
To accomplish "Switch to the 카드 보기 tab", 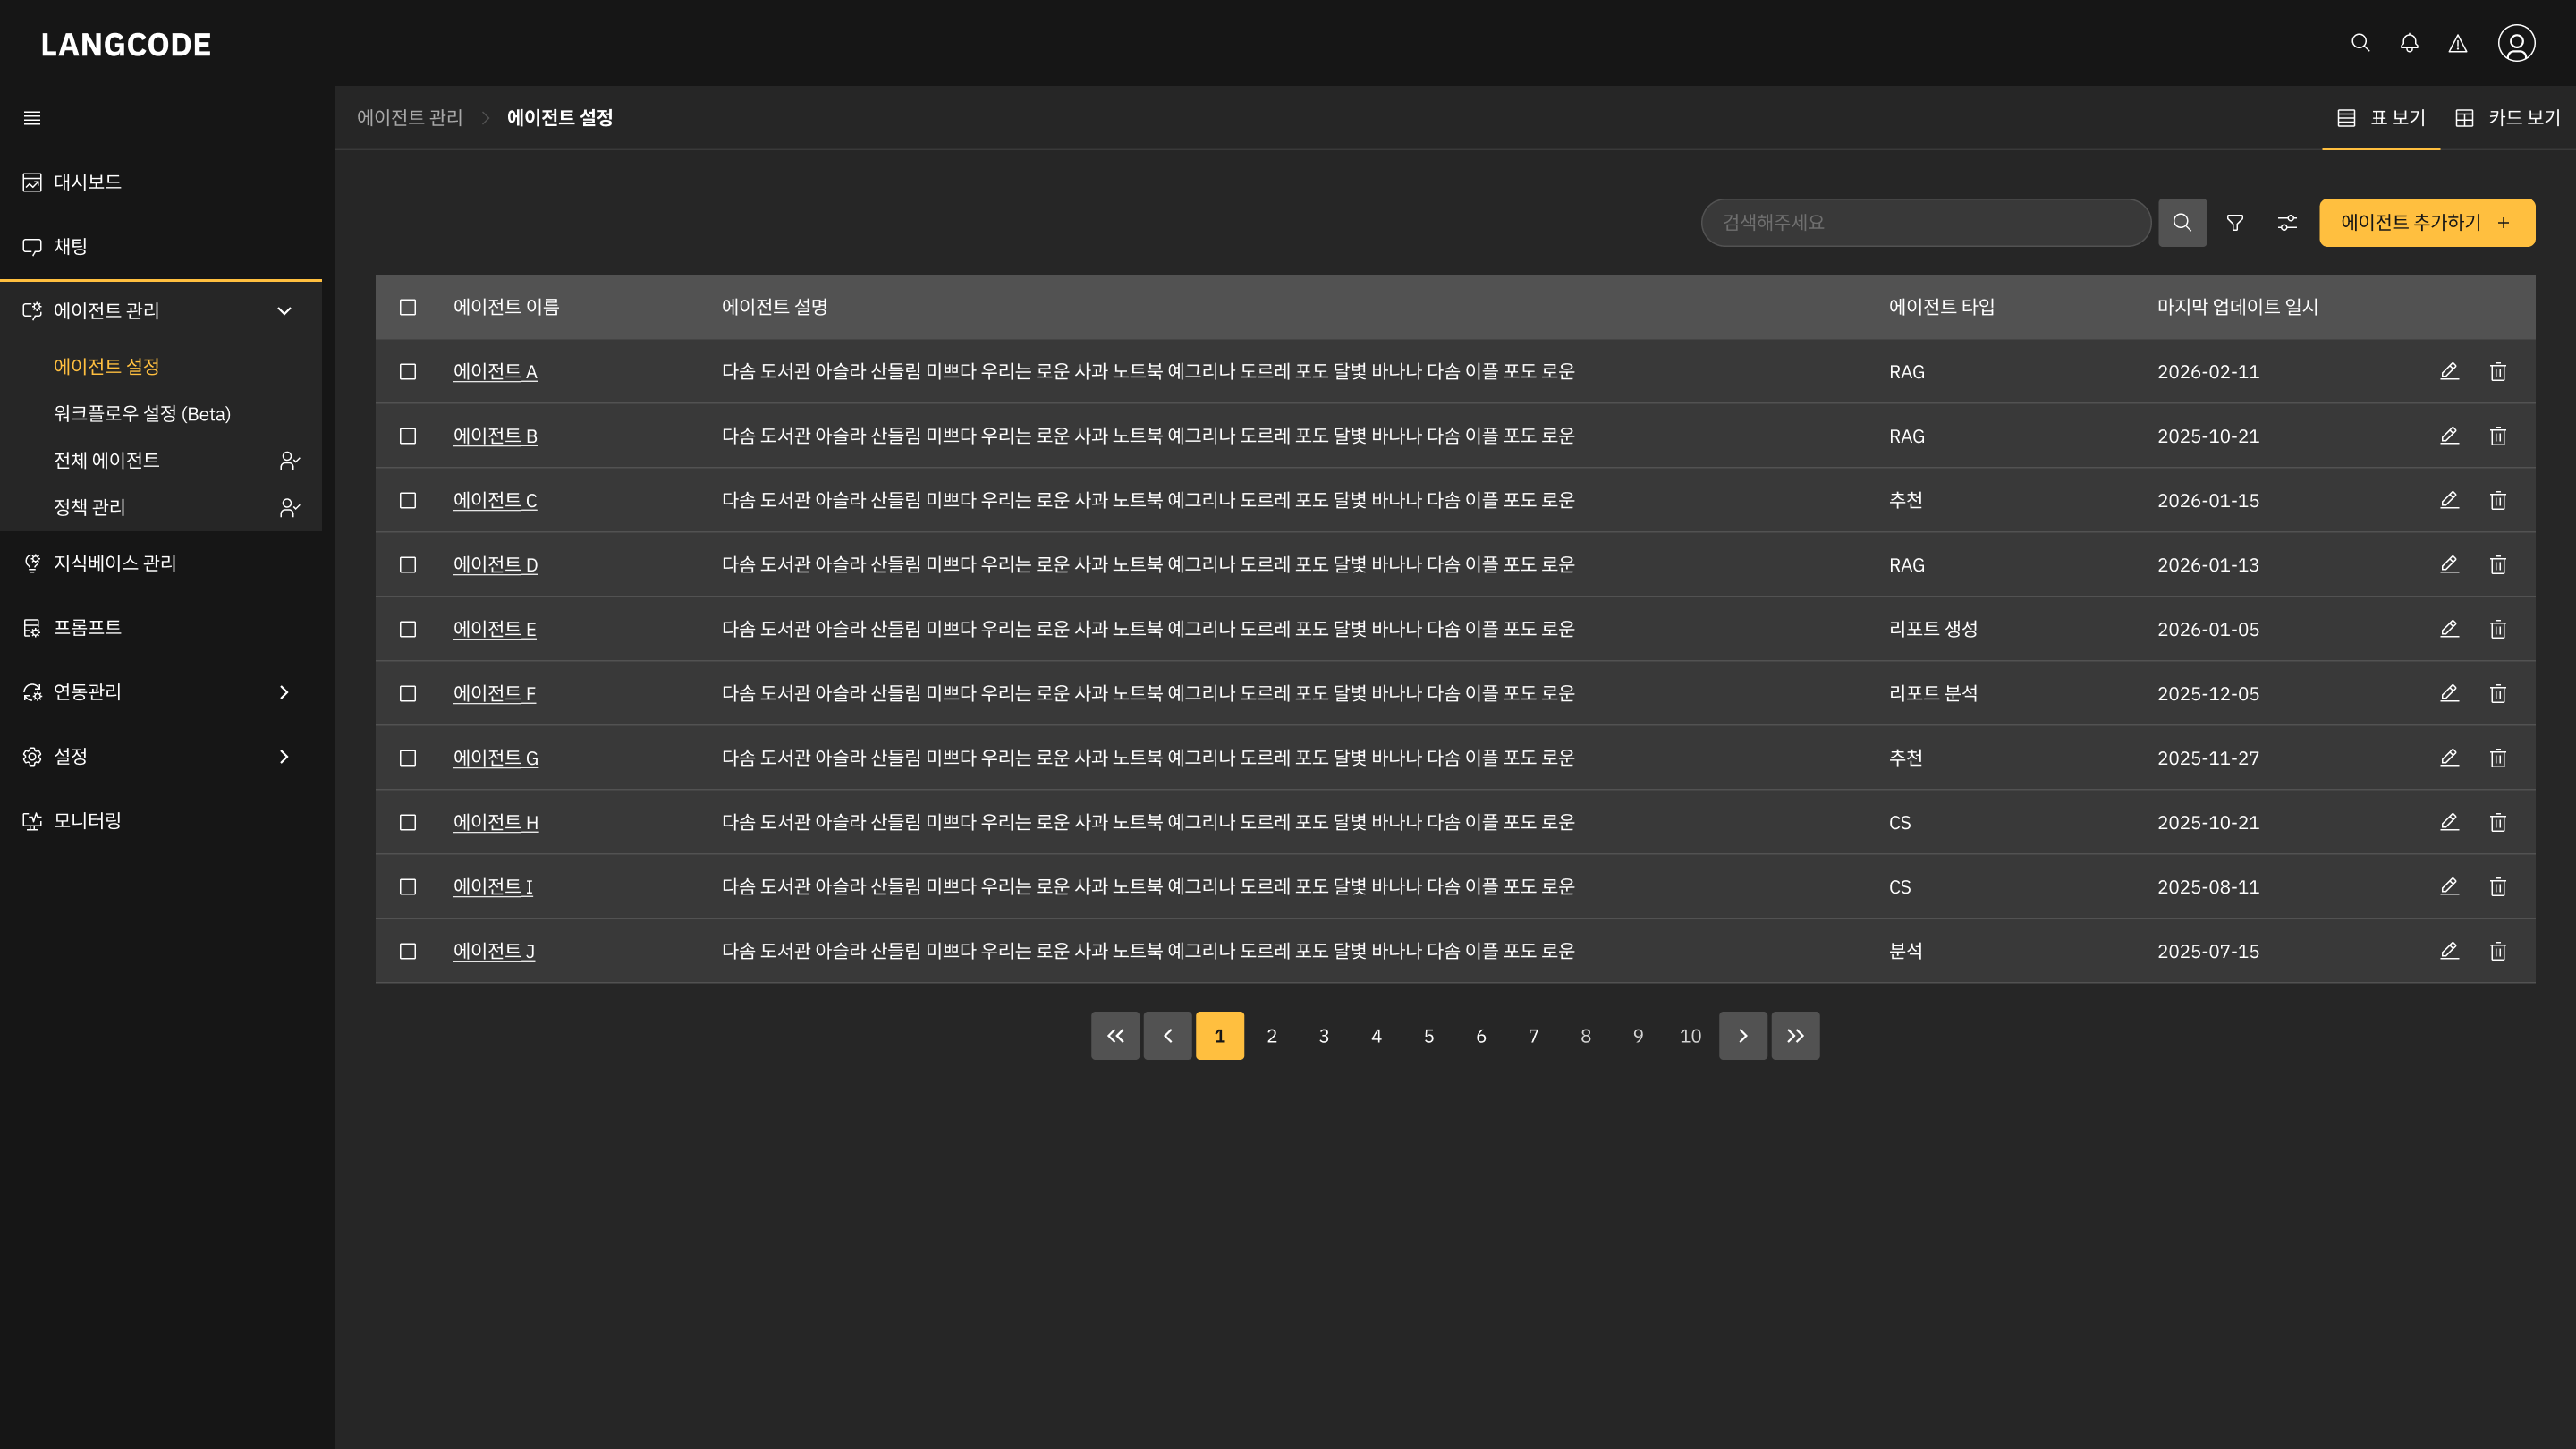I will click(2508, 118).
